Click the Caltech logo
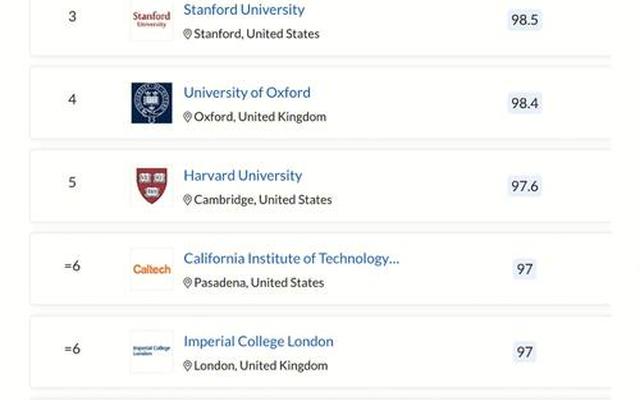 tap(151, 269)
